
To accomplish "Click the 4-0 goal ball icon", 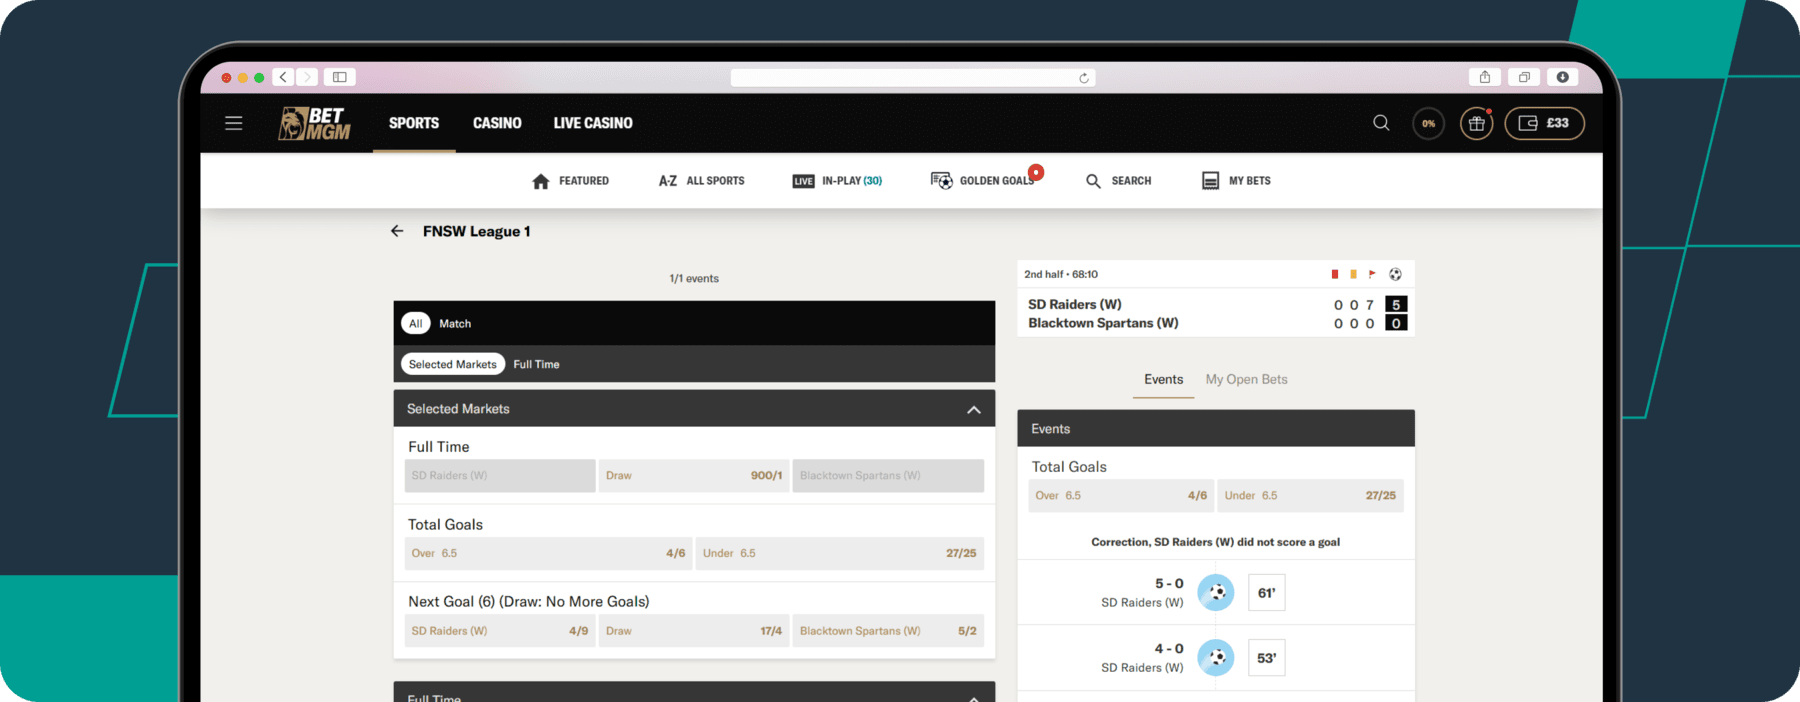I will click(1216, 658).
